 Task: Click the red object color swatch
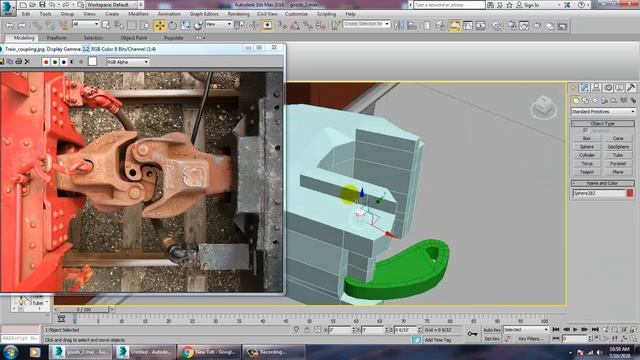point(630,193)
